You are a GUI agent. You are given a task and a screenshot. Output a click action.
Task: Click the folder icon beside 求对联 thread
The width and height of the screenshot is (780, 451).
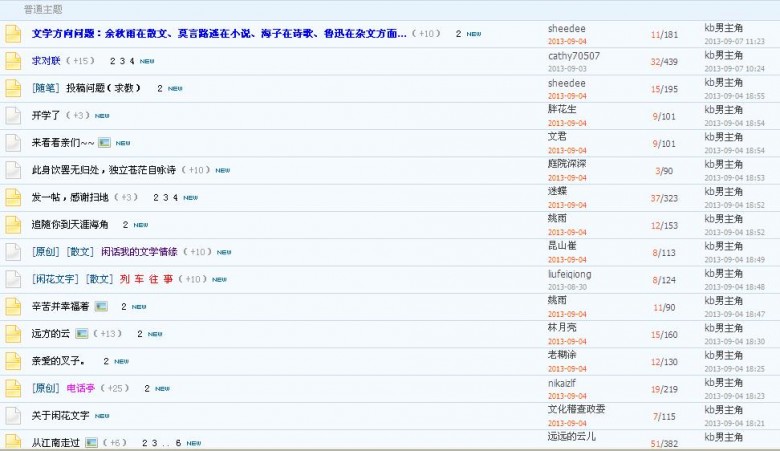pos(13,61)
